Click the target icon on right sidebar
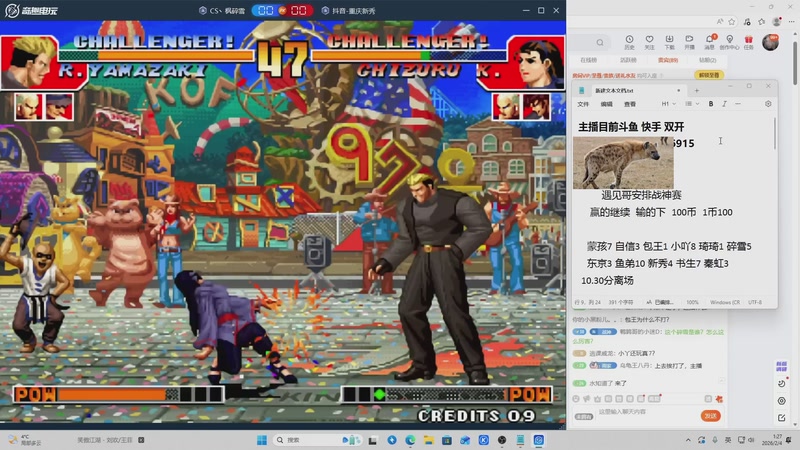 782,401
